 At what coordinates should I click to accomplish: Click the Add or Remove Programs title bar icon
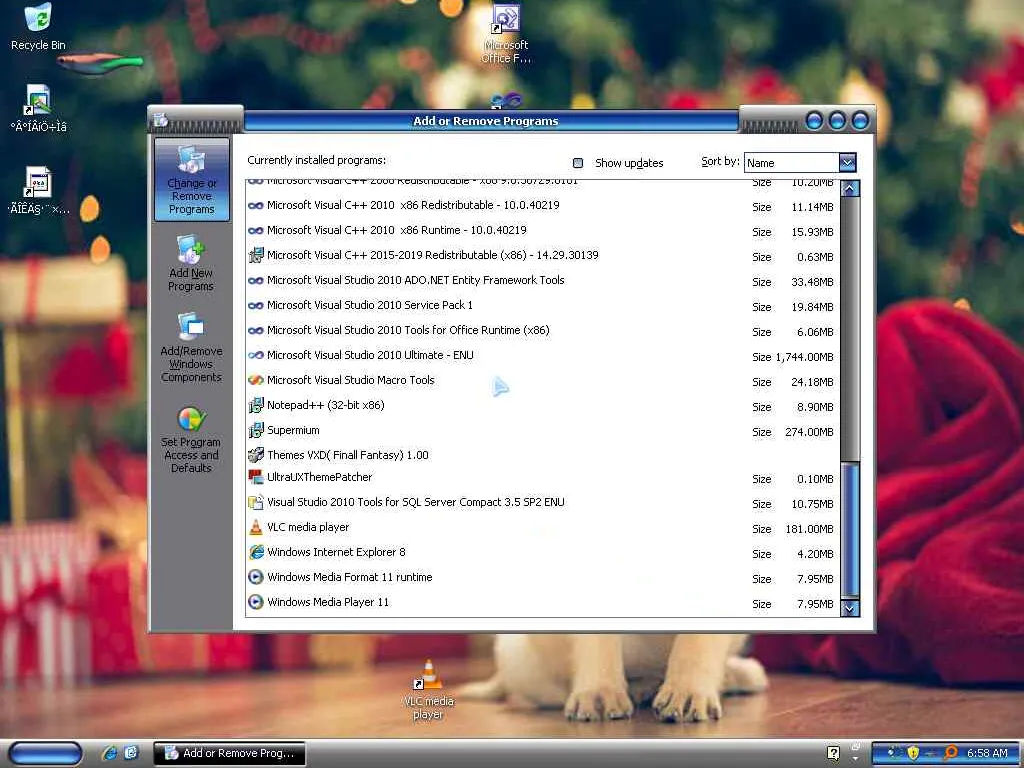click(161, 120)
